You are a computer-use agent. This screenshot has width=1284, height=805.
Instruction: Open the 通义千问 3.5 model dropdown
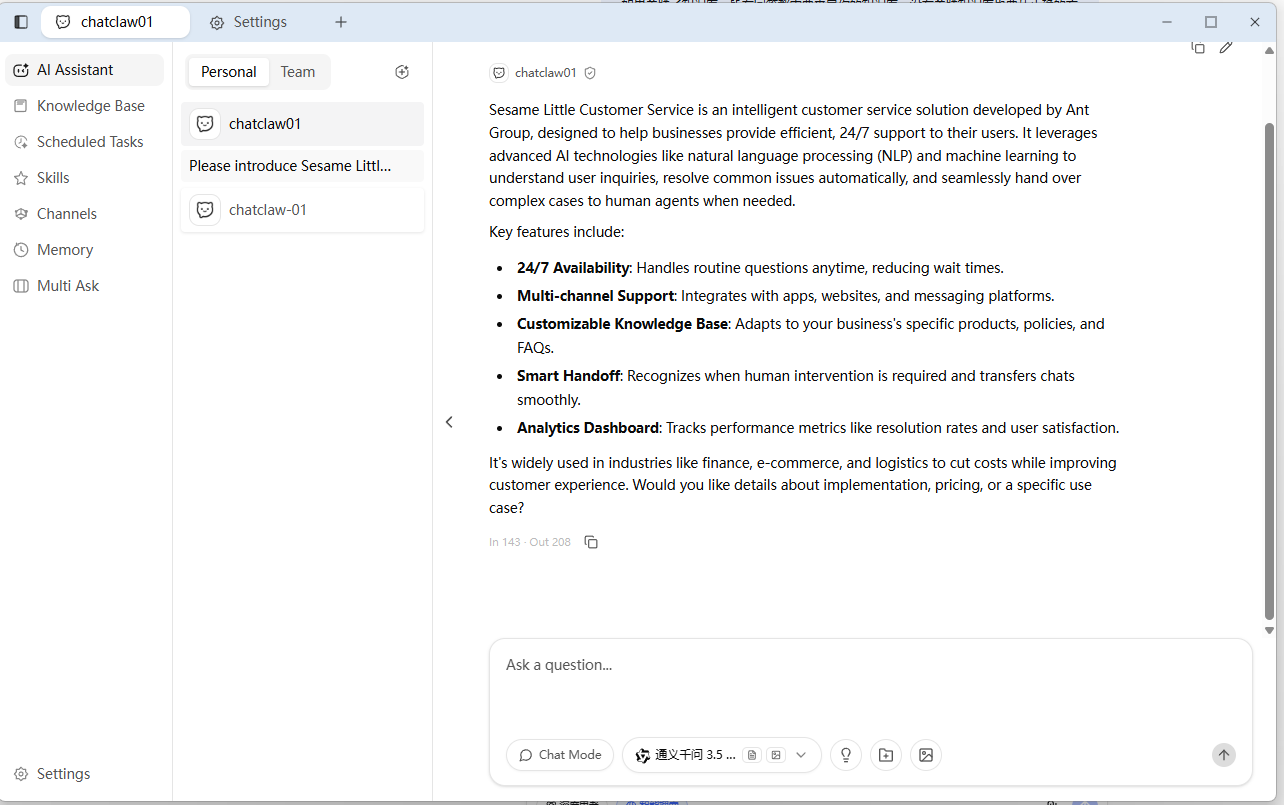(722, 755)
